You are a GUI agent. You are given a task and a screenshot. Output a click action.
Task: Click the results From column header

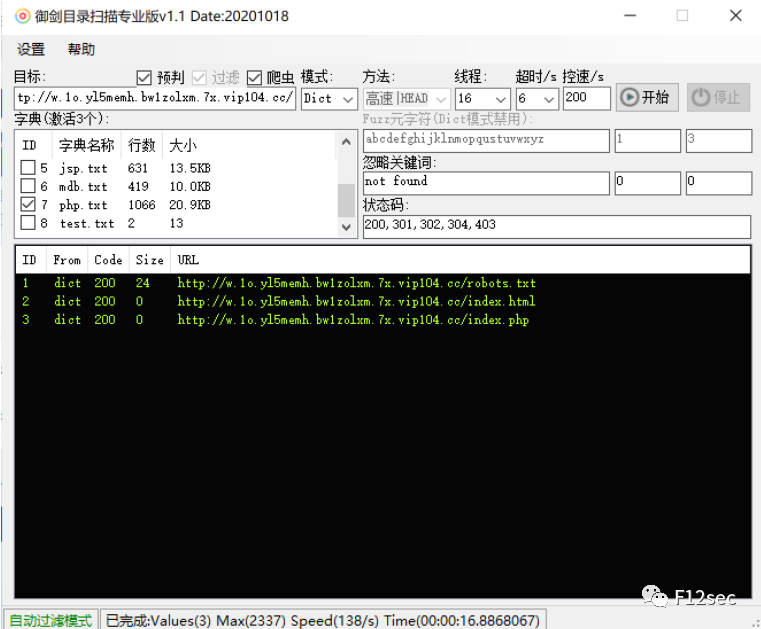[67, 260]
